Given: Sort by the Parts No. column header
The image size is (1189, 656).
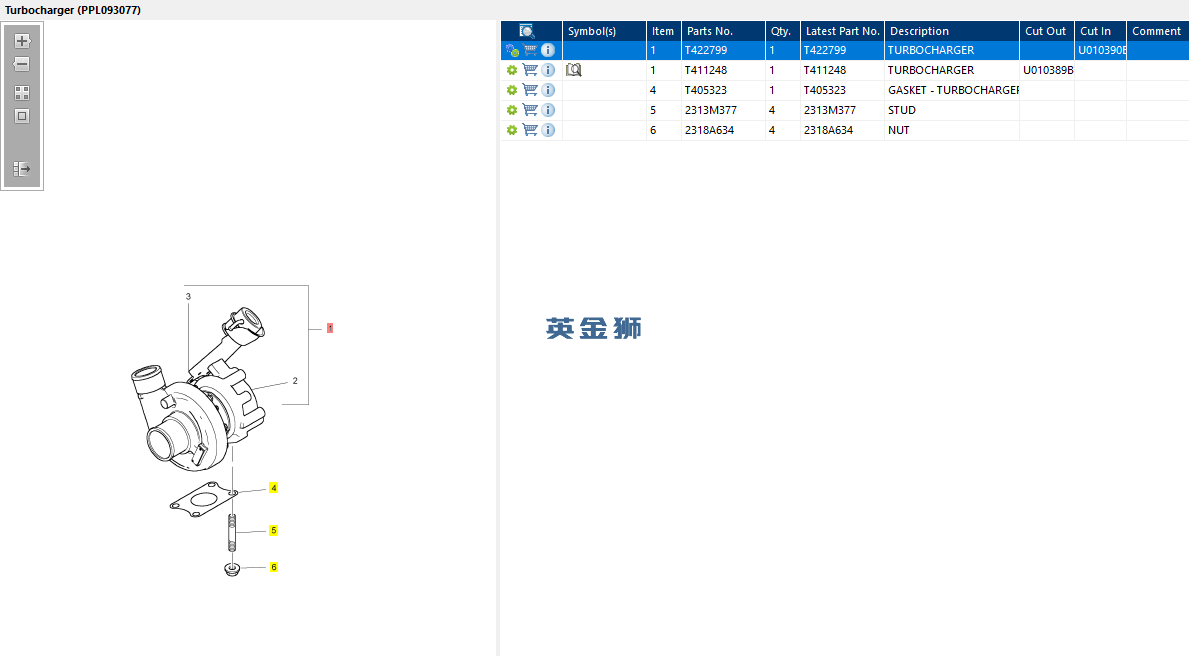Looking at the screenshot, I should (723, 31).
